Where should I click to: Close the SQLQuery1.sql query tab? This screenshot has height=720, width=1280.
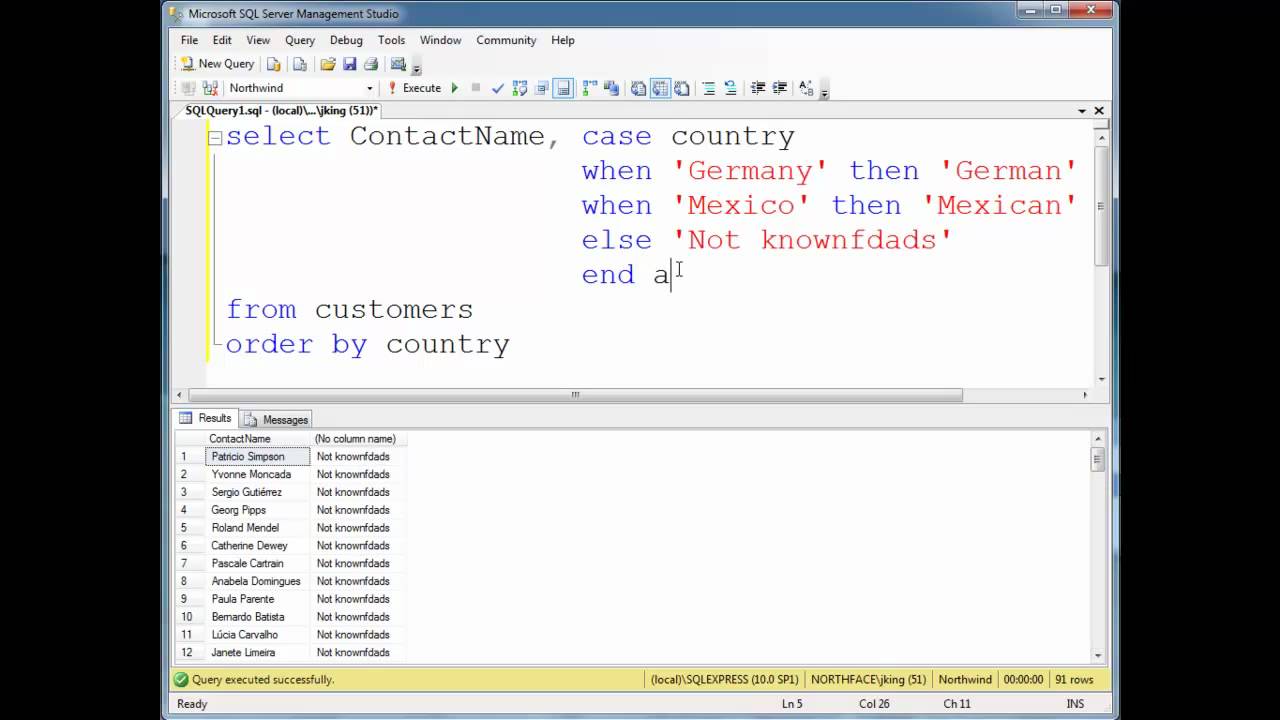1099,111
